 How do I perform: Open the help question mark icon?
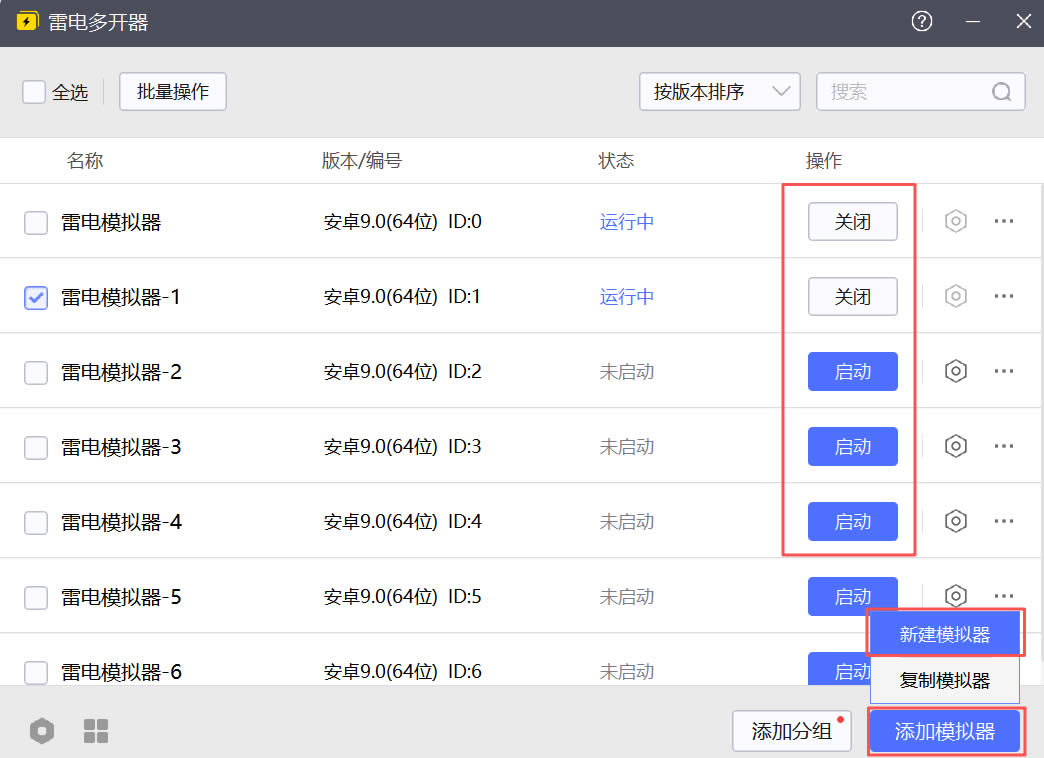[922, 22]
